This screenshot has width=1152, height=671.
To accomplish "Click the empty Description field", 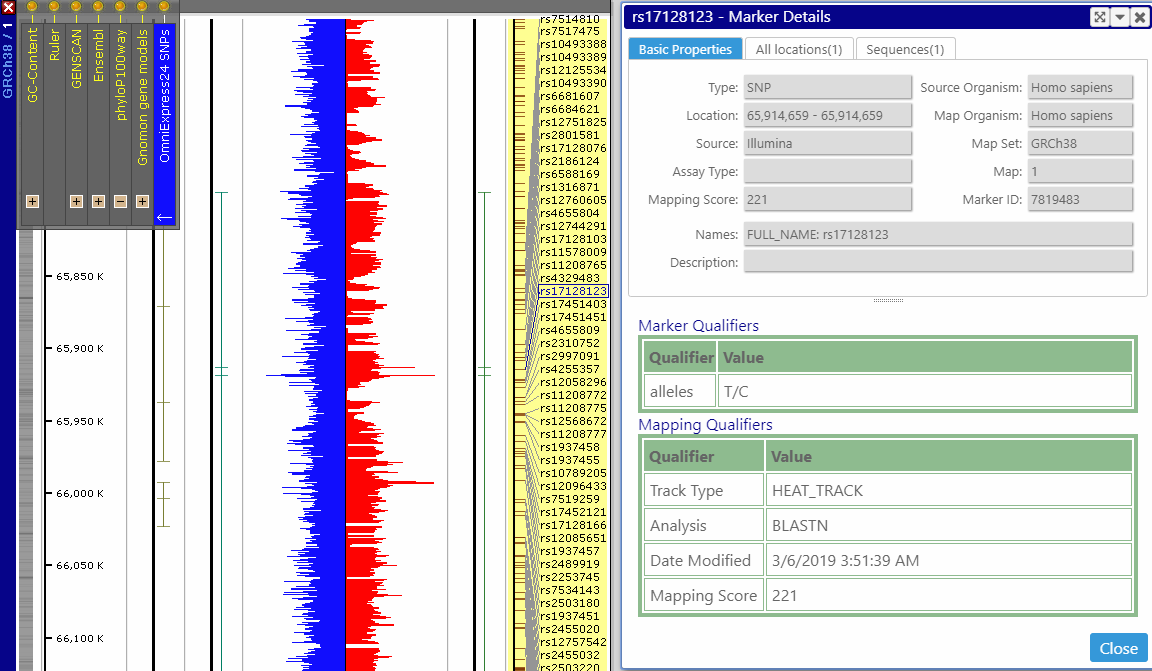I will (x=938, y=262).
